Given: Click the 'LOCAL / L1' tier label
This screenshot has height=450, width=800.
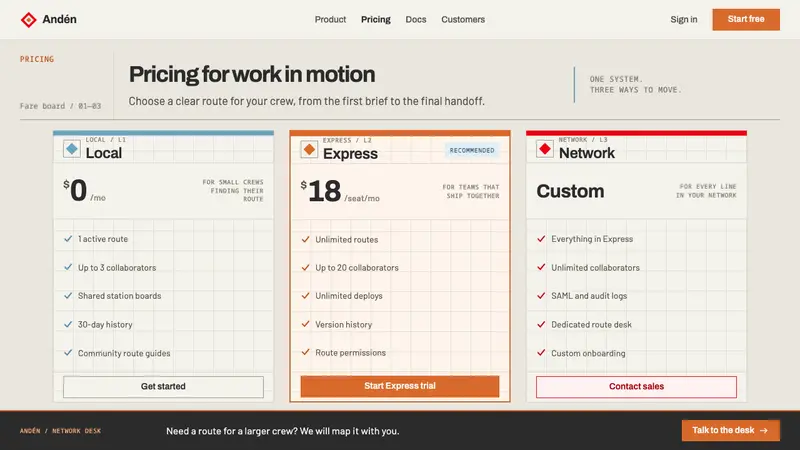Looking at the screenshot, I should [x=106, y=140].
